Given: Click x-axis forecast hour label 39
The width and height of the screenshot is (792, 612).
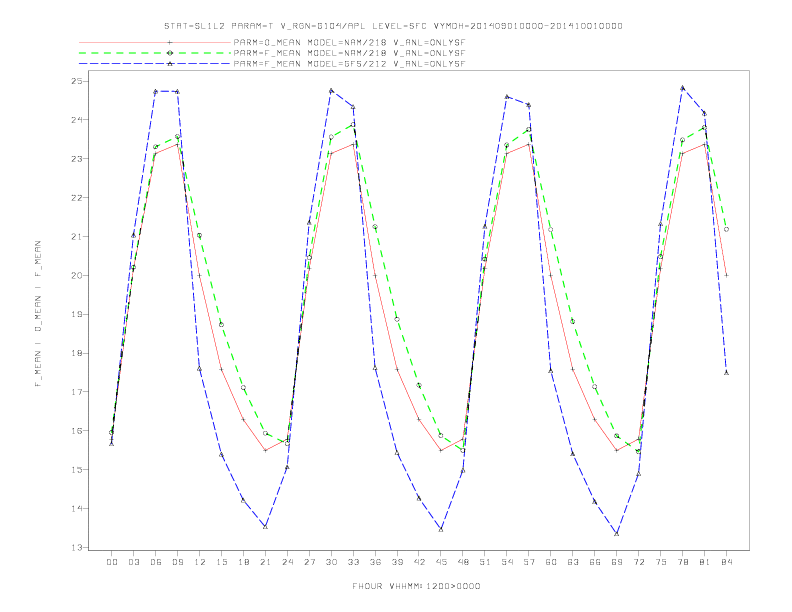Looking at the screenshot, I should coord(397,562).
